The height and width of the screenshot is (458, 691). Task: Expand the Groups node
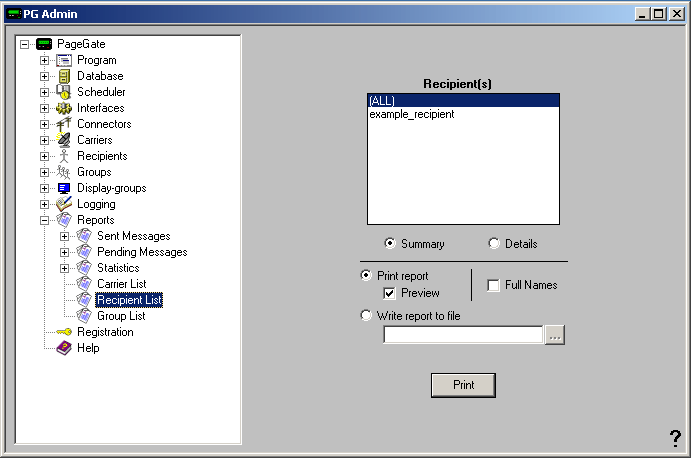pyautogui.click(x=45, y=172)
